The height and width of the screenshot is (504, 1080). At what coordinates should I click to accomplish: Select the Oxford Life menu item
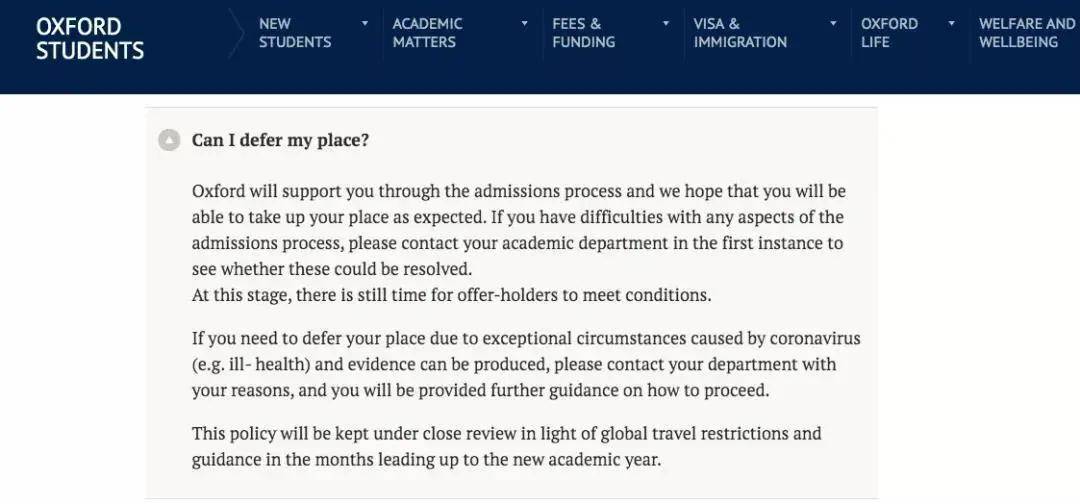[x=889, y=33]
